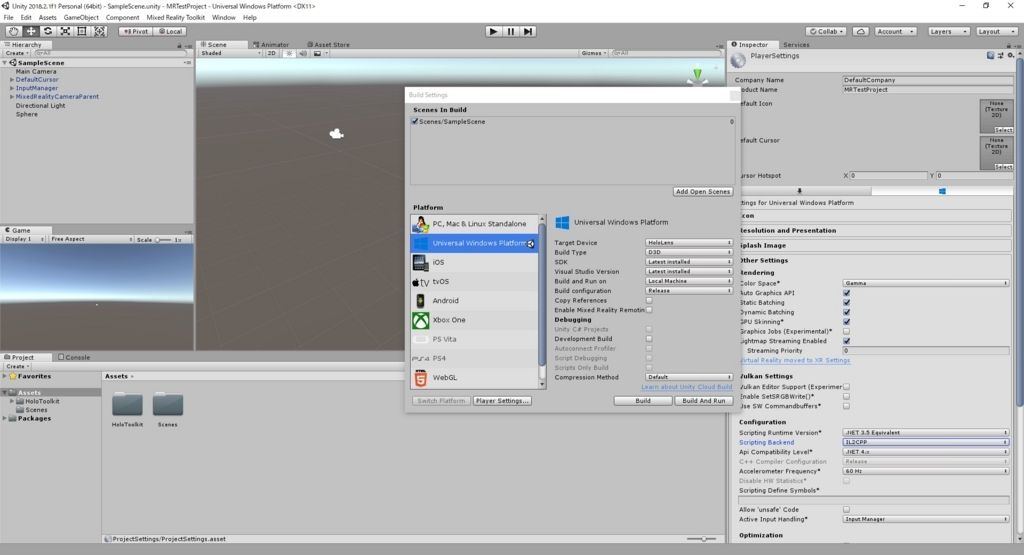This screenshot has height=555, width=1024.
Task: Select Universal Windows Platform in list
Action: click(x=474, y=244)
